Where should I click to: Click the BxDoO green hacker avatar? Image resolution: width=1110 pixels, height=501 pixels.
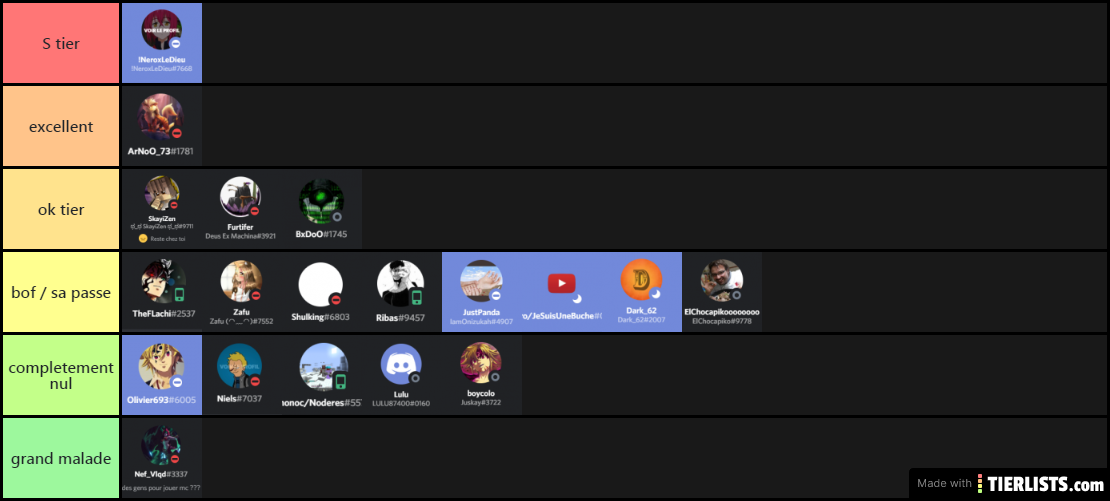click(x=321, y=202)
